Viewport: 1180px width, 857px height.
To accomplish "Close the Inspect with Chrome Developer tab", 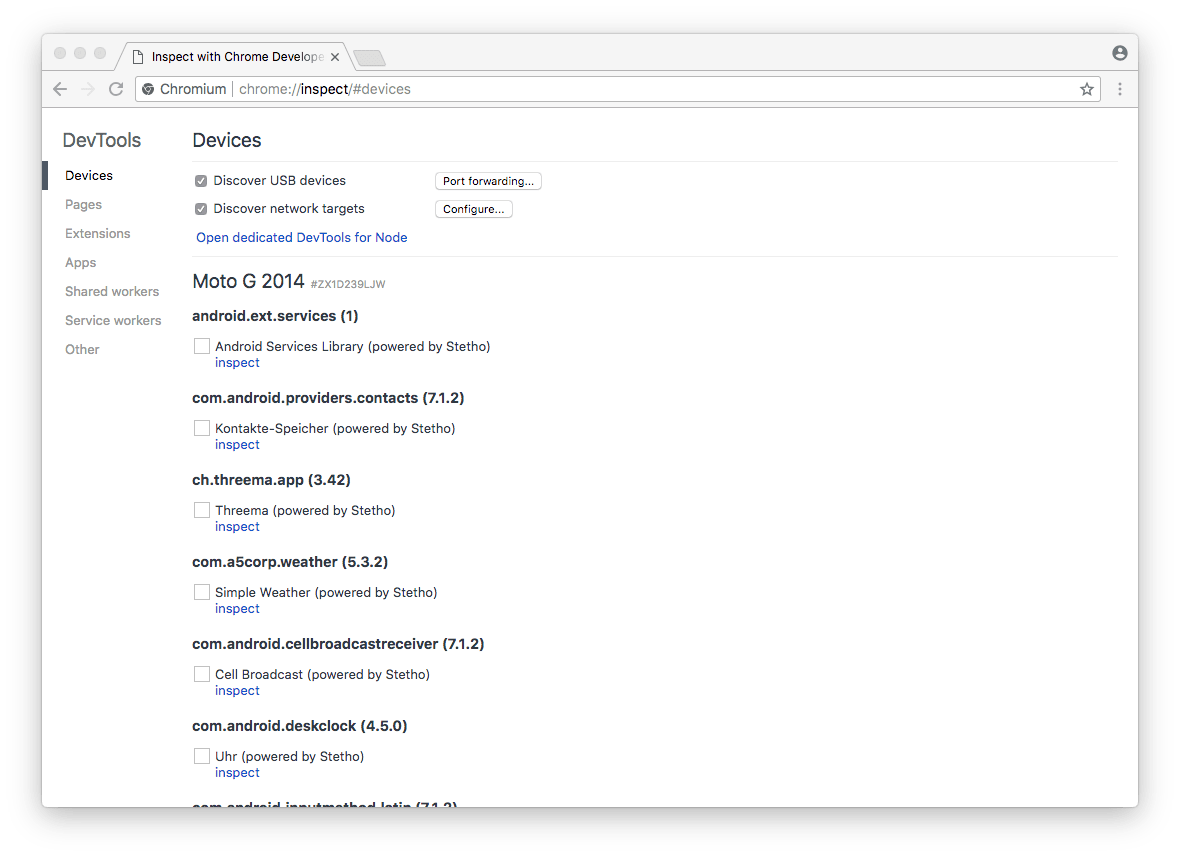I will (x=335, y=57).
